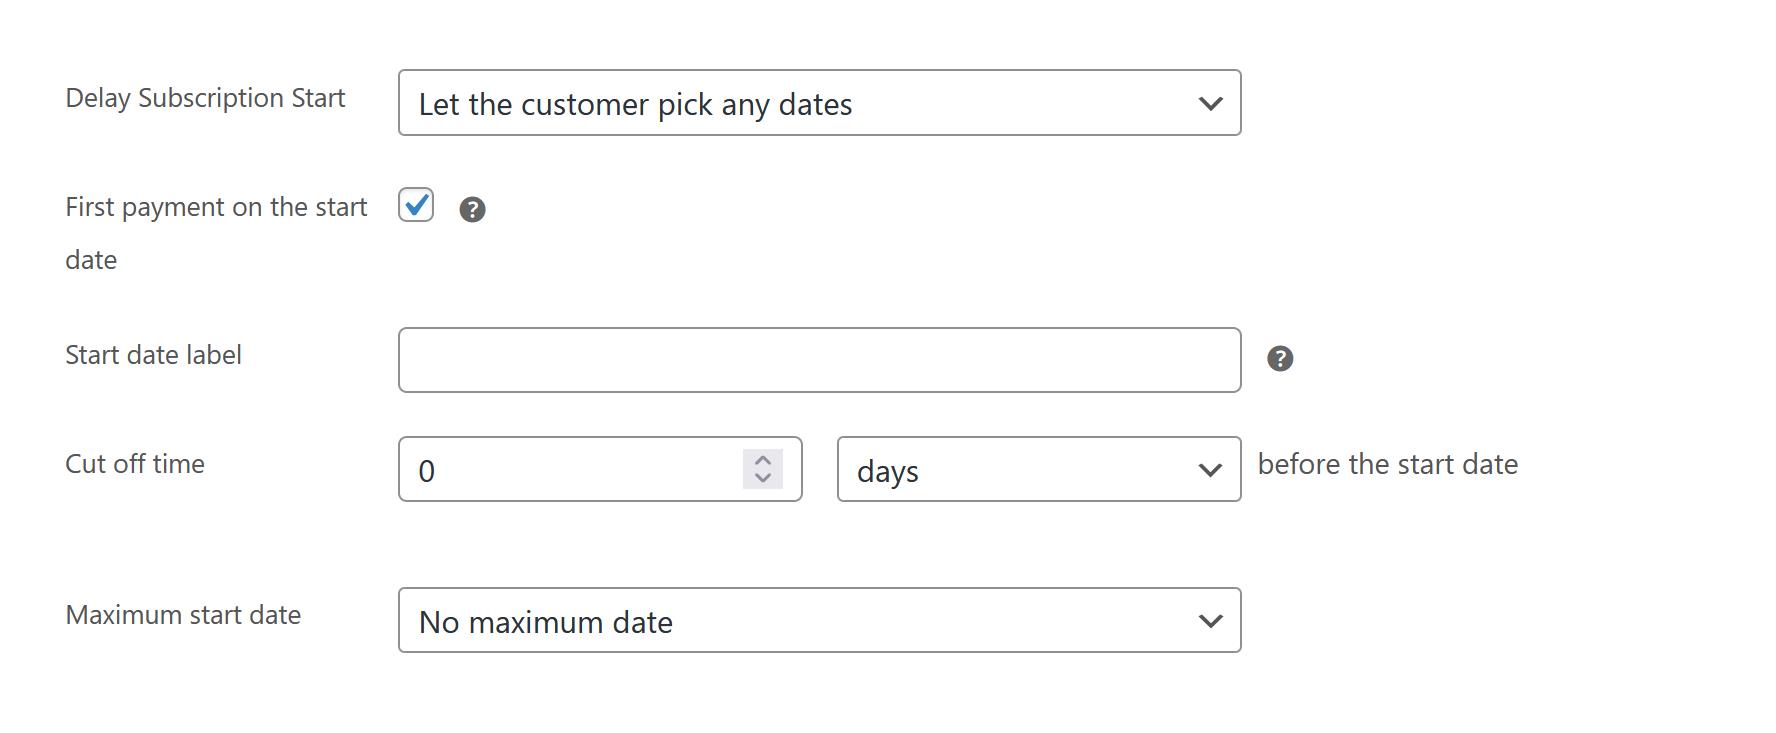Click the Start date label caption text

pos(153,355)
